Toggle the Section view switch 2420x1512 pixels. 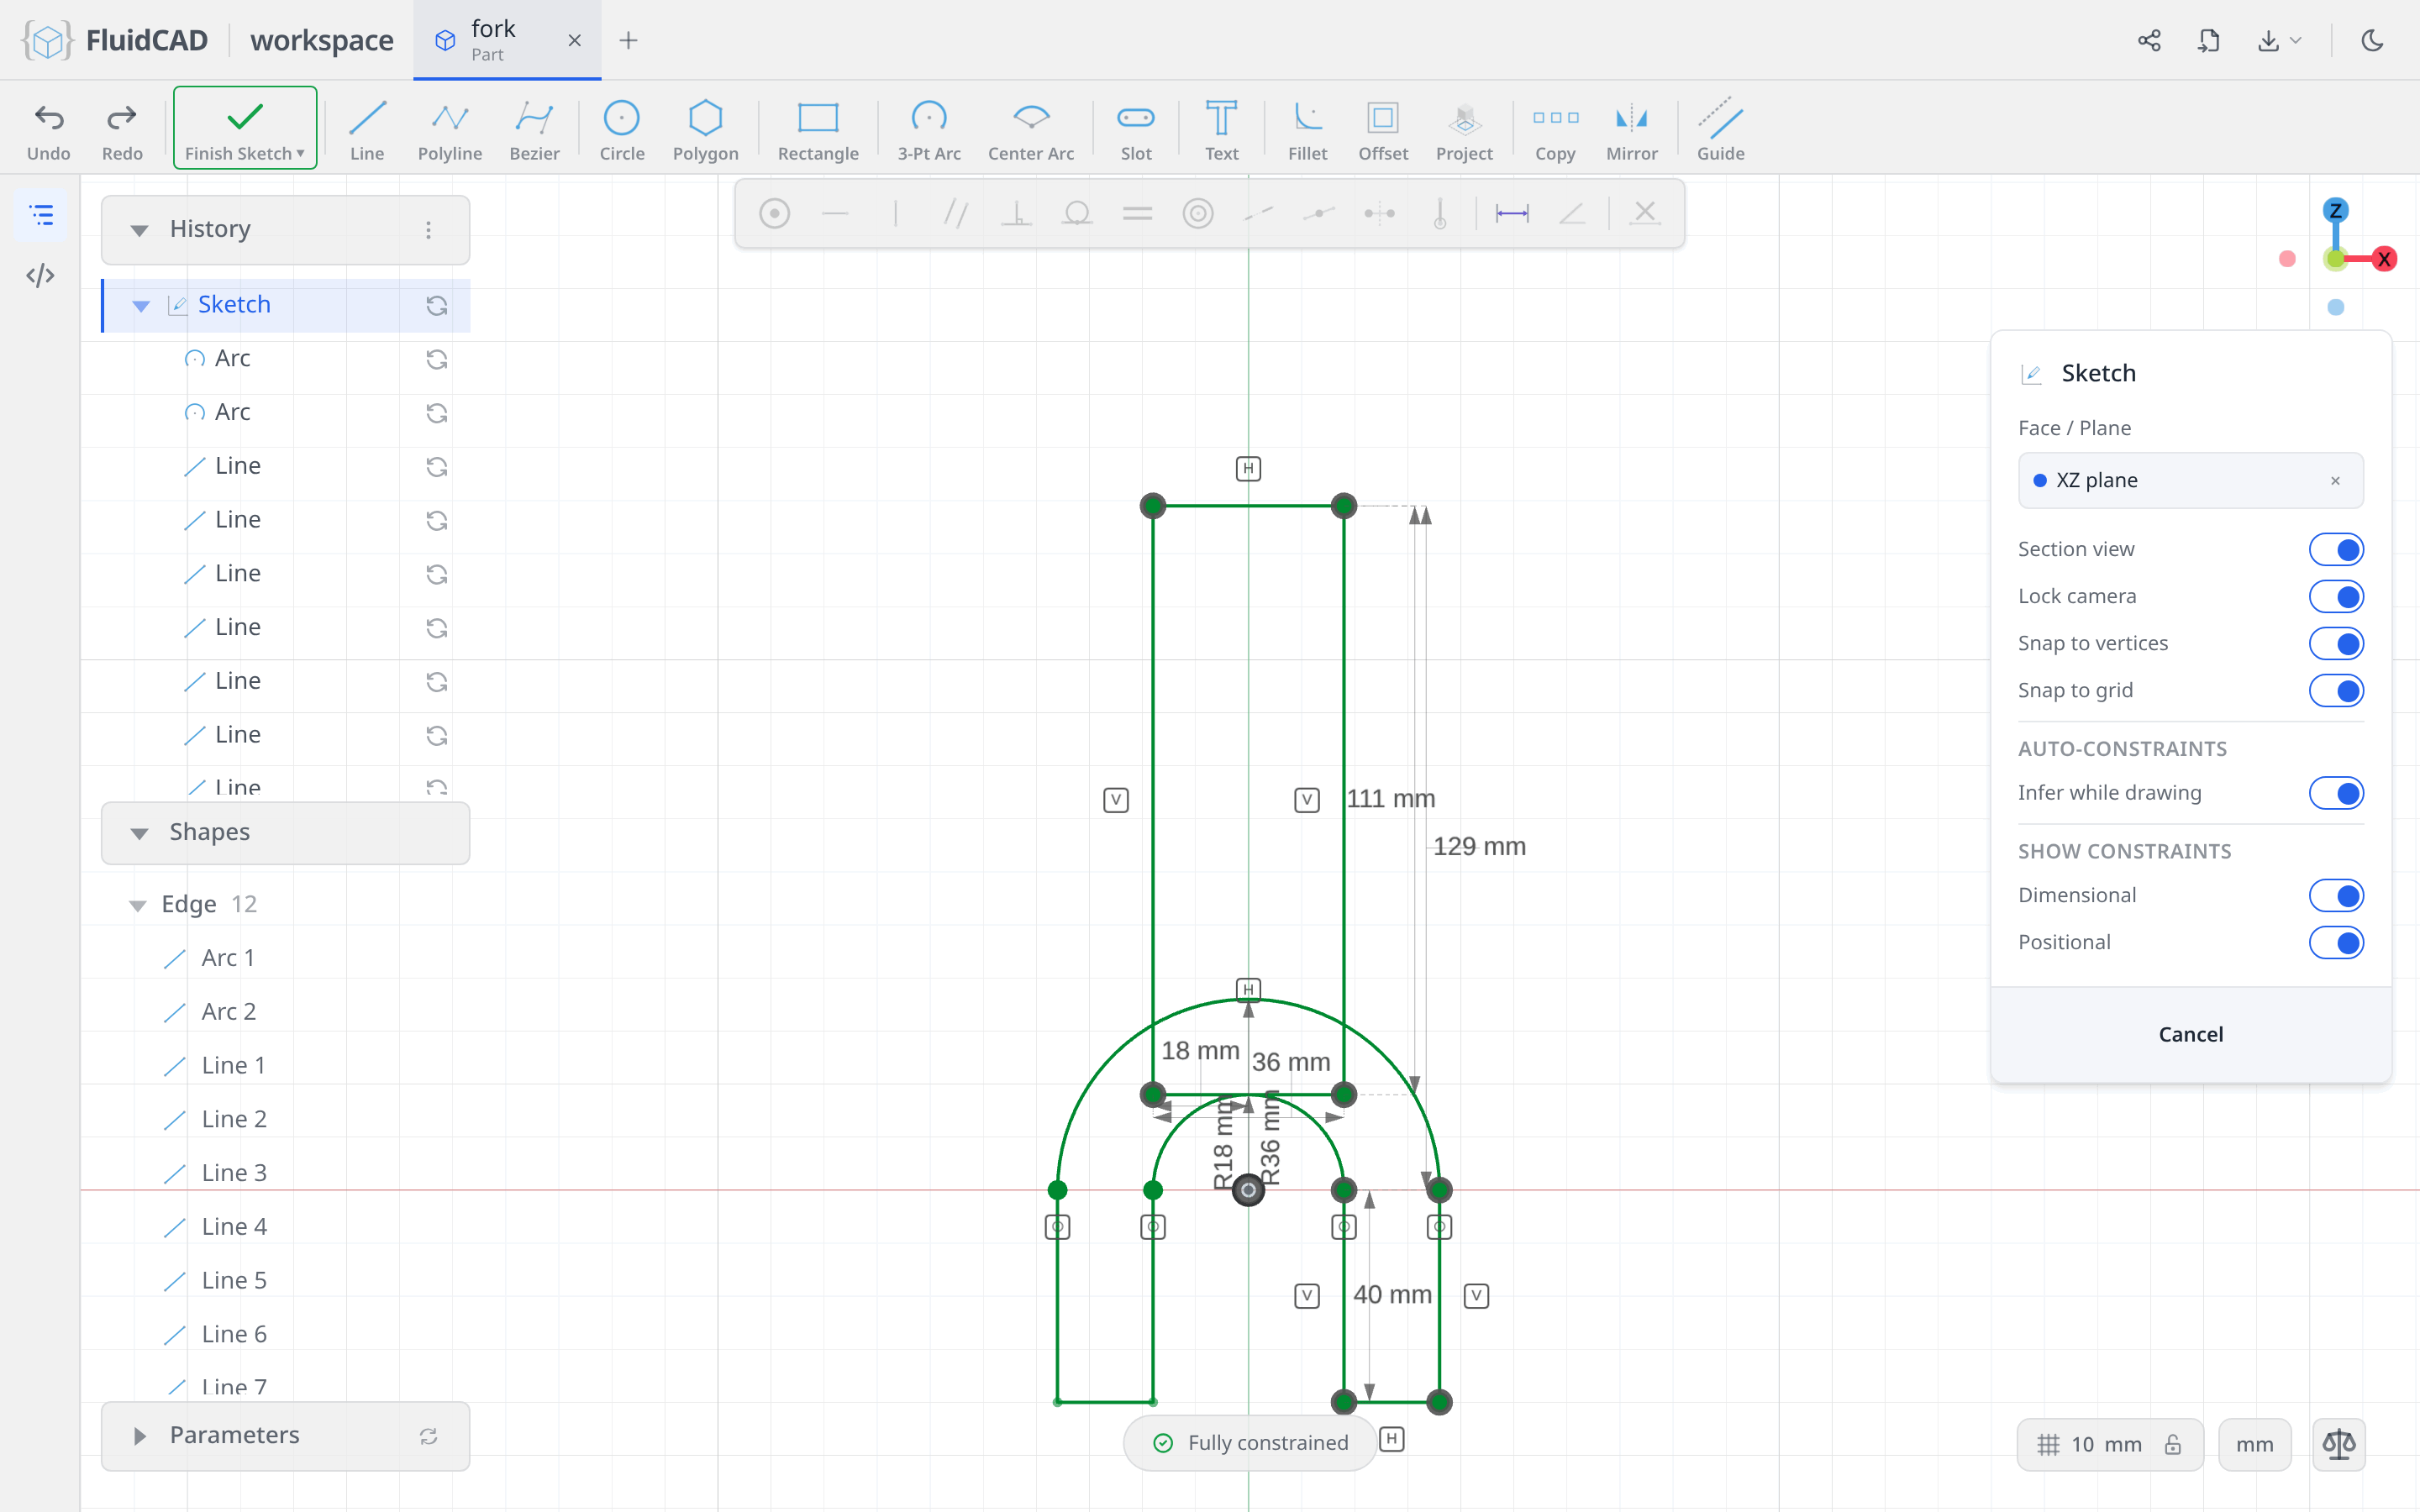[2336, 549]
